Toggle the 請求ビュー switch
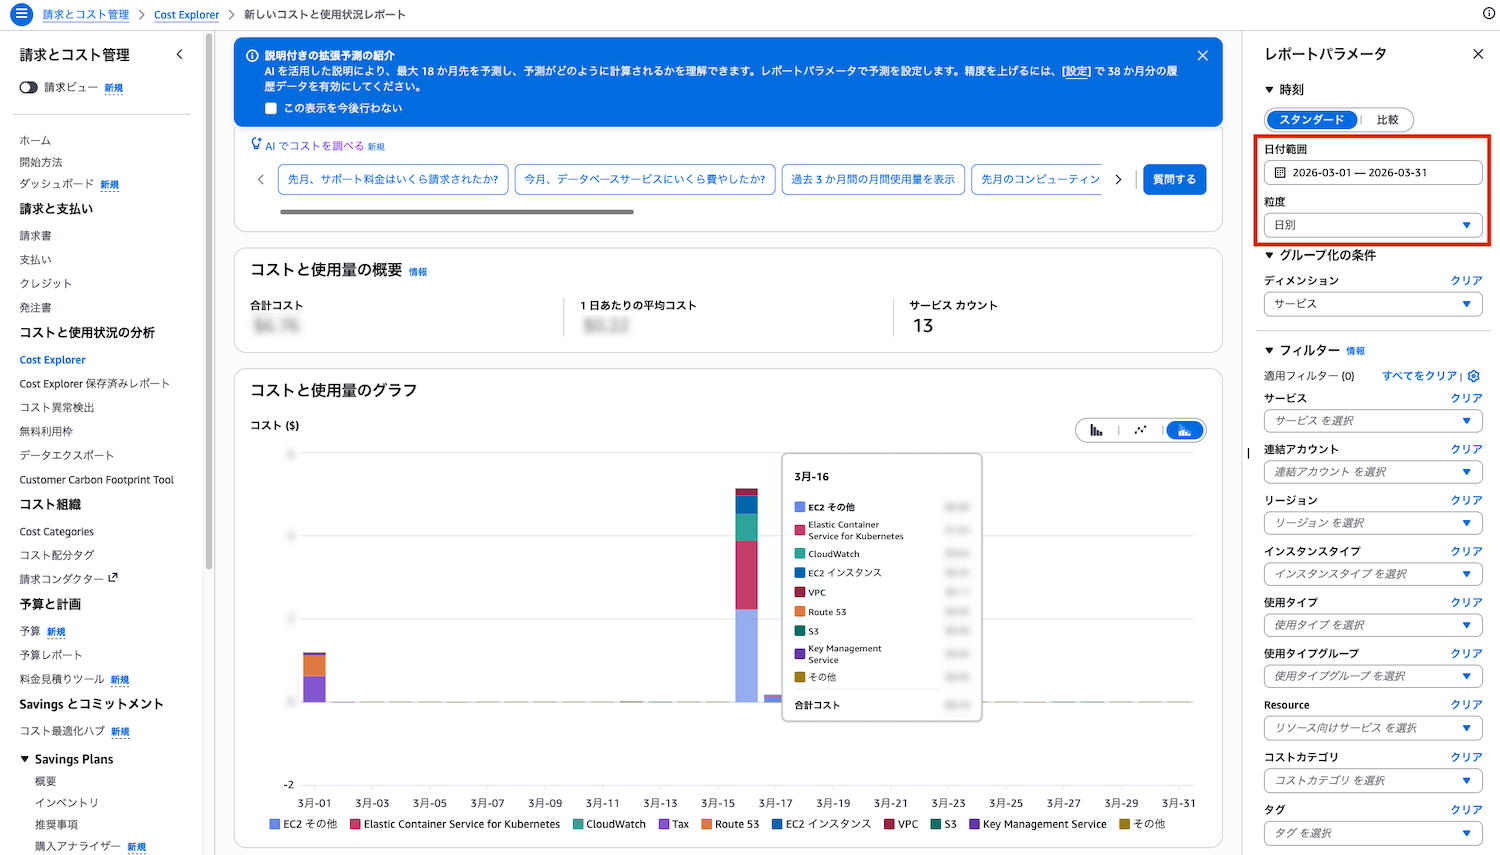Image resolution: width=1500 pixels, height=855 pixels. click(x=29, y=87)
